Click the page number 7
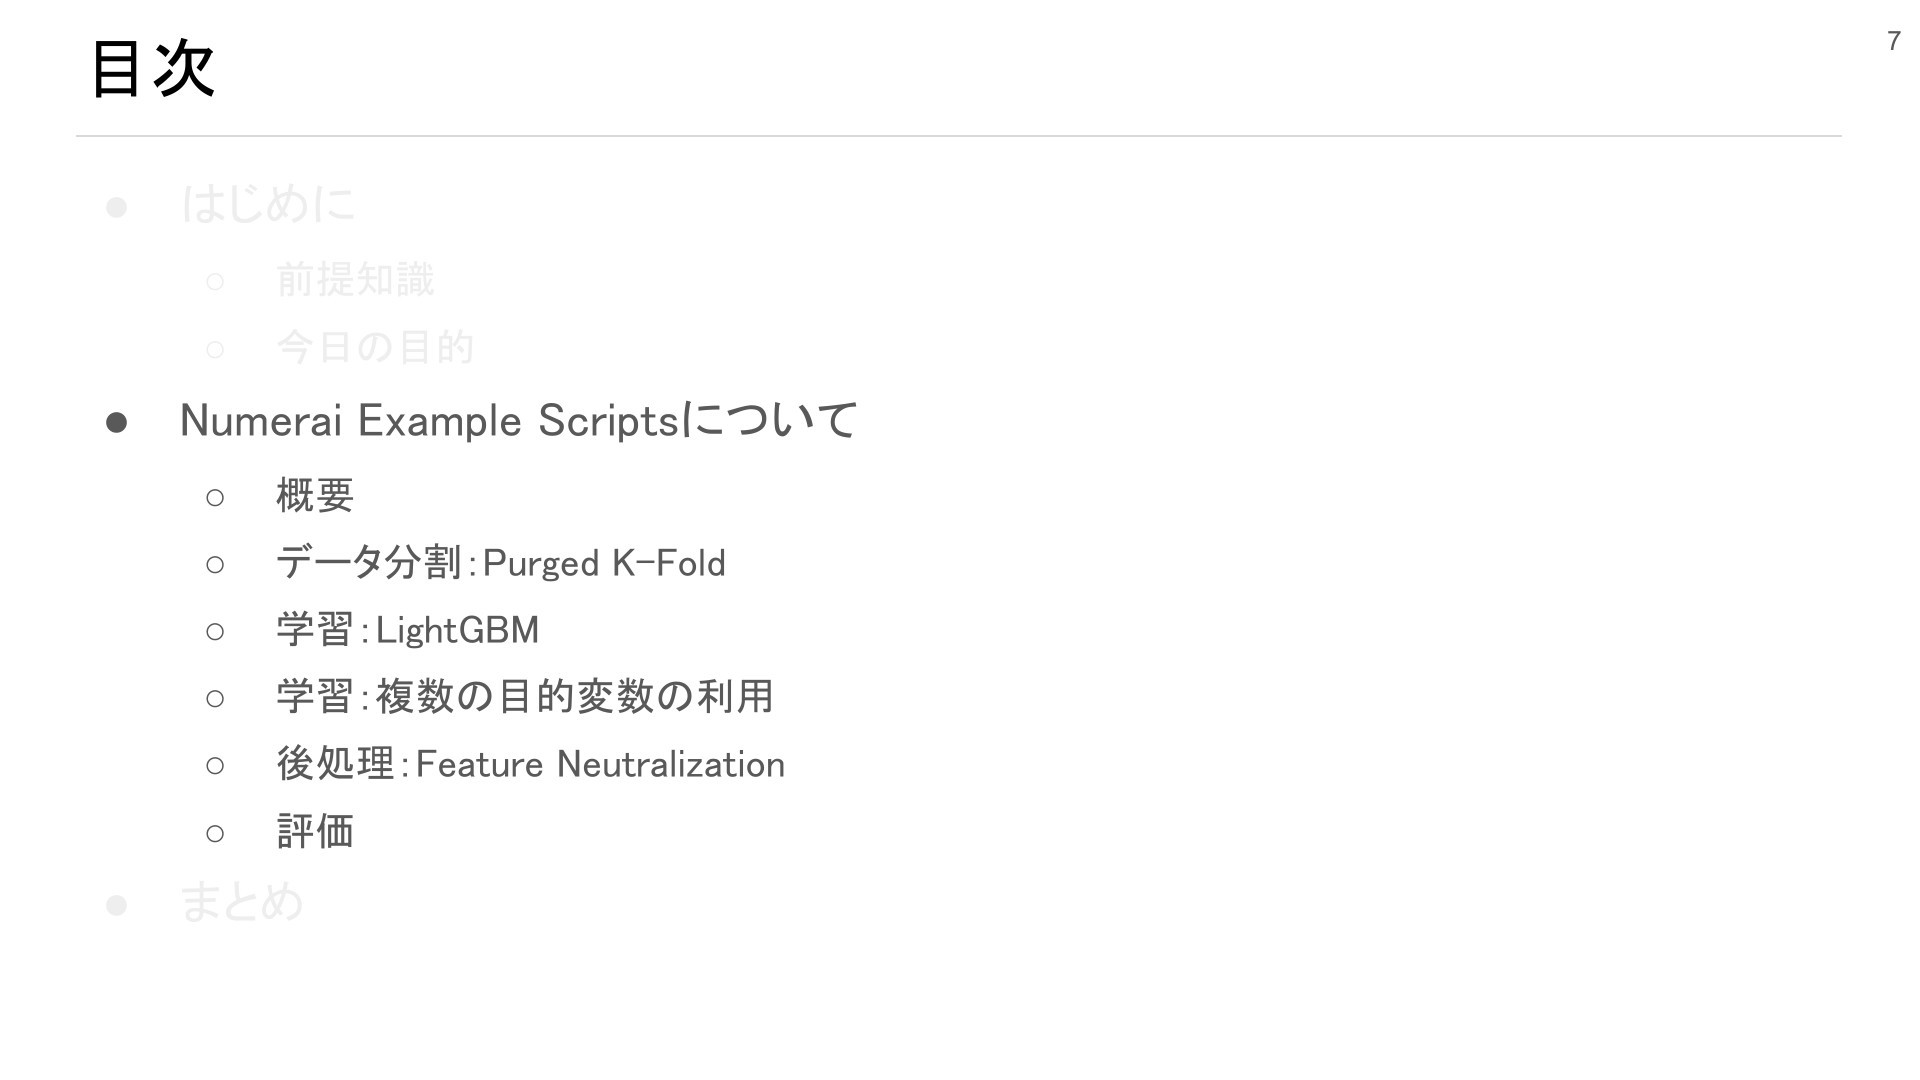The width and height of the screenshot is (1920, 1080). (x=1893, y=41)
